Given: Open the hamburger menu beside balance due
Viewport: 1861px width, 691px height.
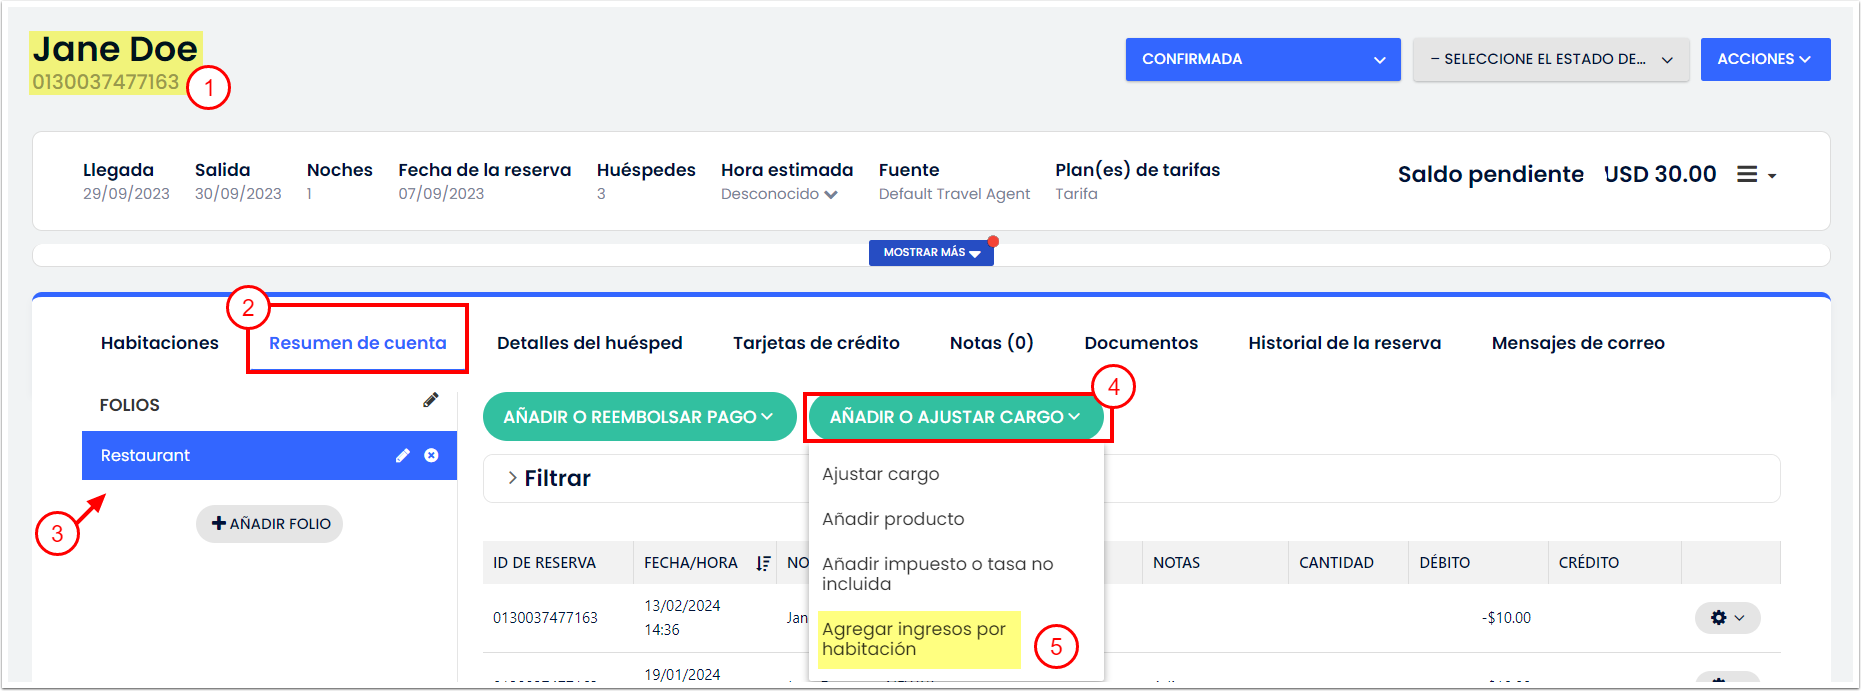Looking at the screenshot, I should (1755, 175).
